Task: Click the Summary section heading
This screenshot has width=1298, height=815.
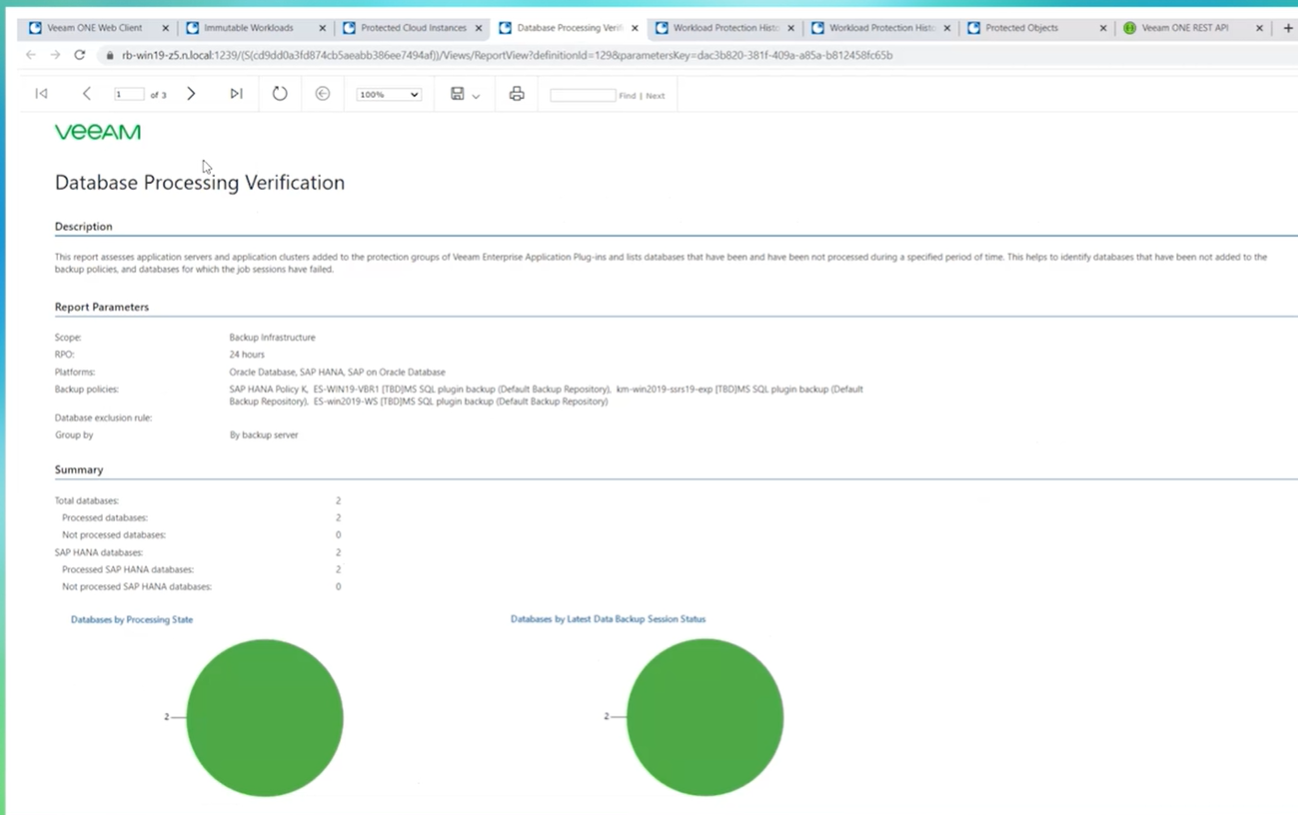Action: 79,470
